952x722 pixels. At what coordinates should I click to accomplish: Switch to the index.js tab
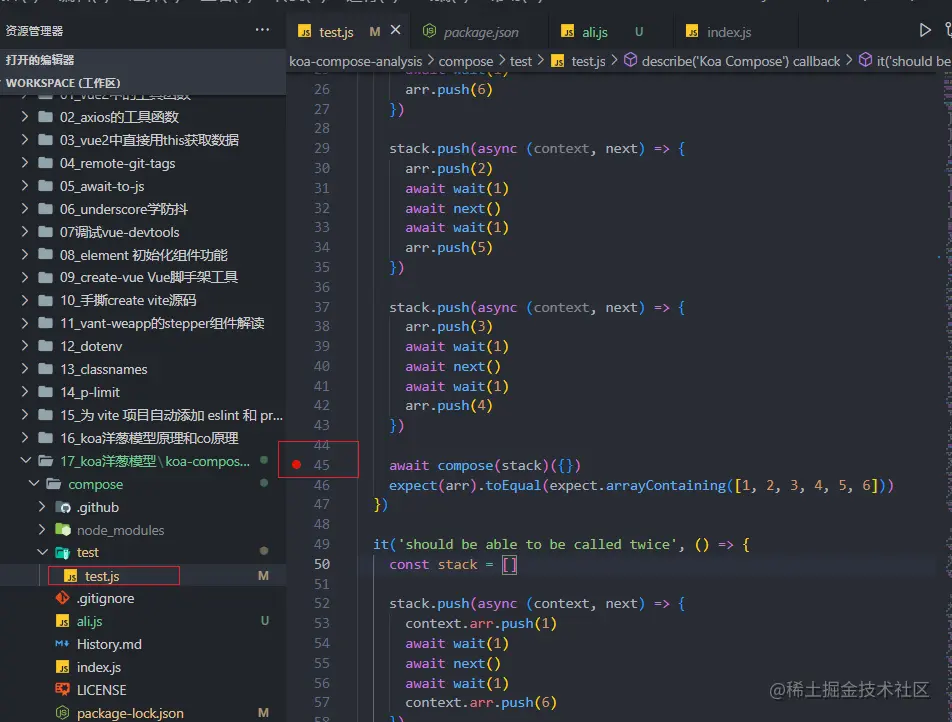click(729, 32)
